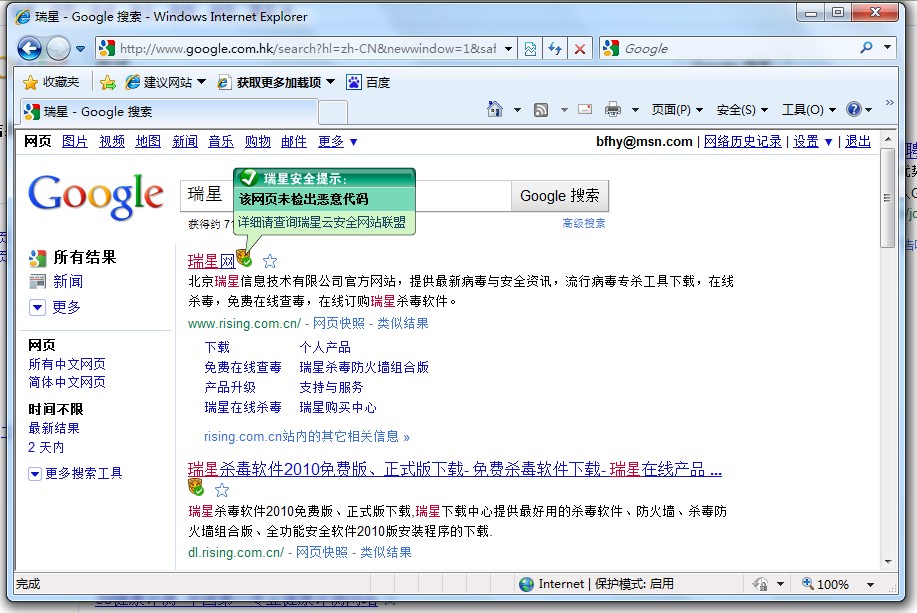Open rising.com.cn站内的其它相关信息 link
Screen dimensions: 917x613
307,436
